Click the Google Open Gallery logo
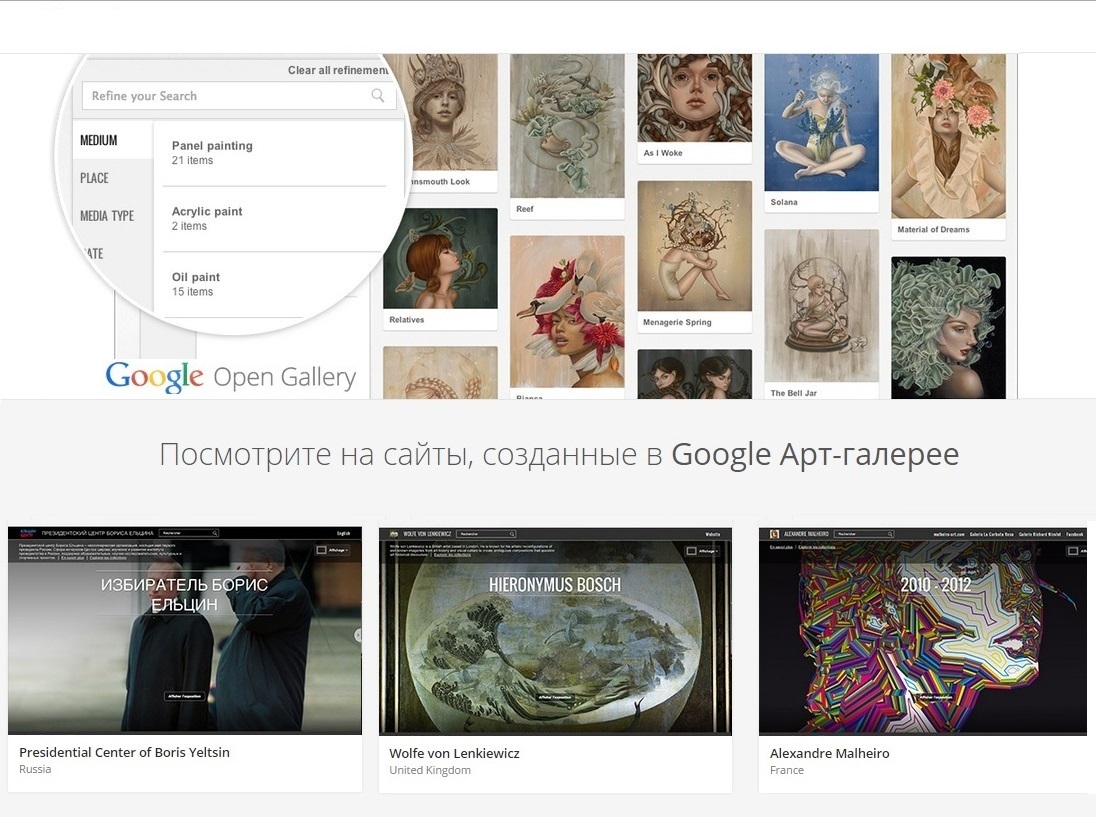1096x817 pixels. pyautogui.click(x=231, y=377)
